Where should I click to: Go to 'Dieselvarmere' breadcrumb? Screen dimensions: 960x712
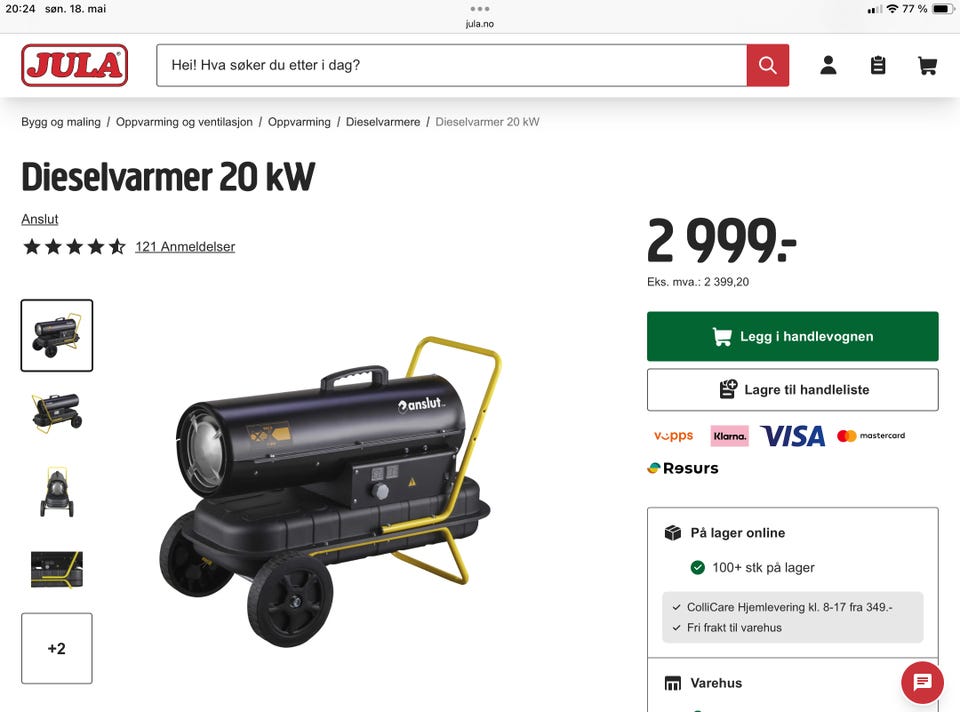pyautogui.click(x=383, y=122)
